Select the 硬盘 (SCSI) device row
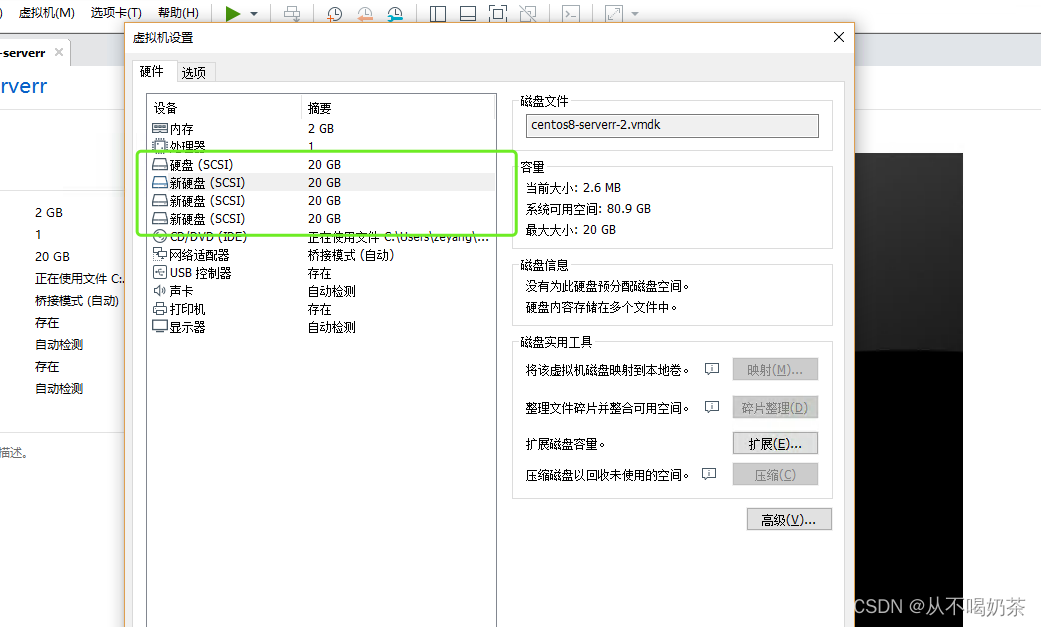This screenshot has height=627, width=1041. click(x=323, y=165)
